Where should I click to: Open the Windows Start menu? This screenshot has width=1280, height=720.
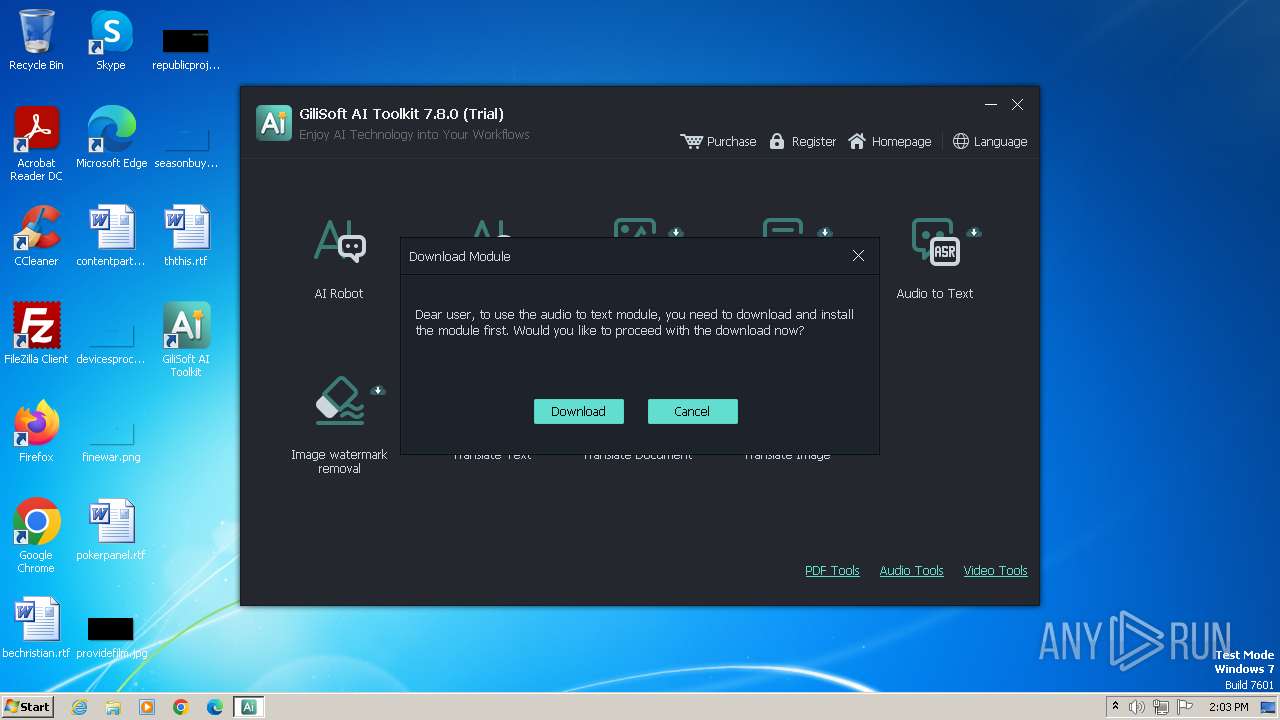pos(27,706)
